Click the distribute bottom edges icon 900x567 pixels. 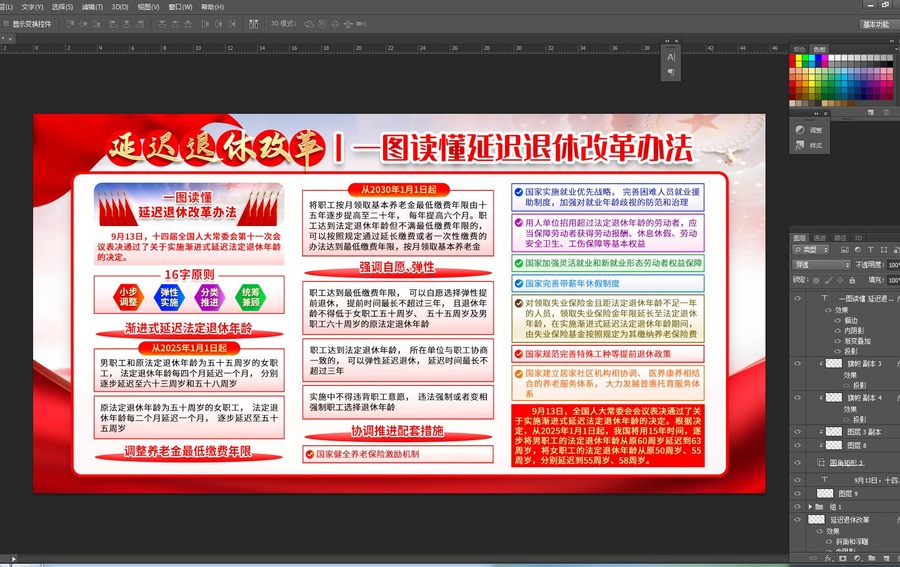[188, 24]
